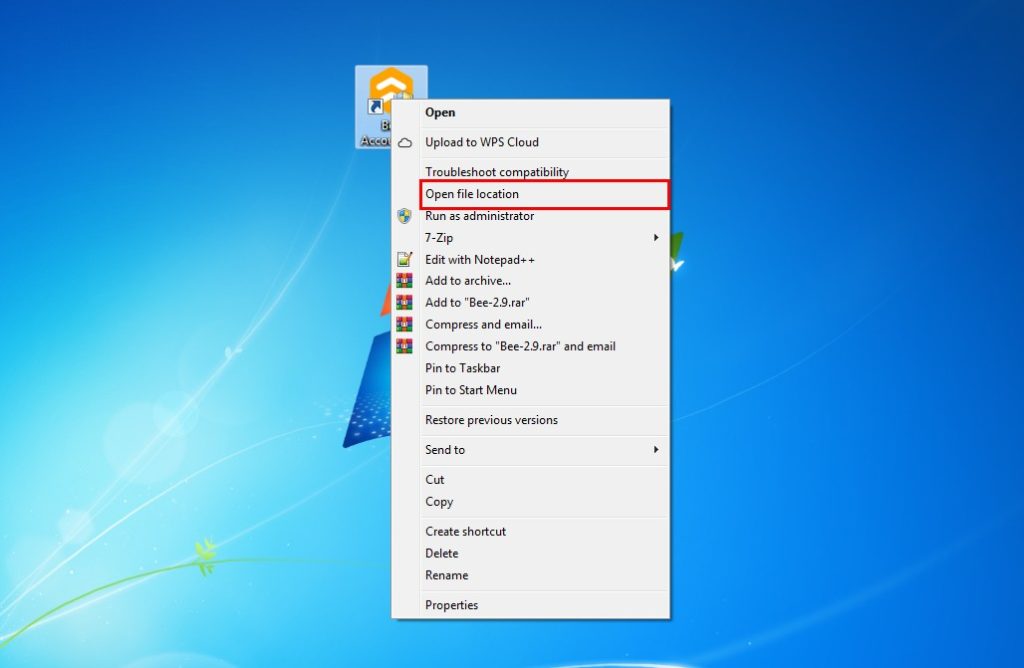The height and width of the screenshot is (668, 1024).
Task: Click the WinRAR icon next to Compress and email...
Action: [405, 325]
